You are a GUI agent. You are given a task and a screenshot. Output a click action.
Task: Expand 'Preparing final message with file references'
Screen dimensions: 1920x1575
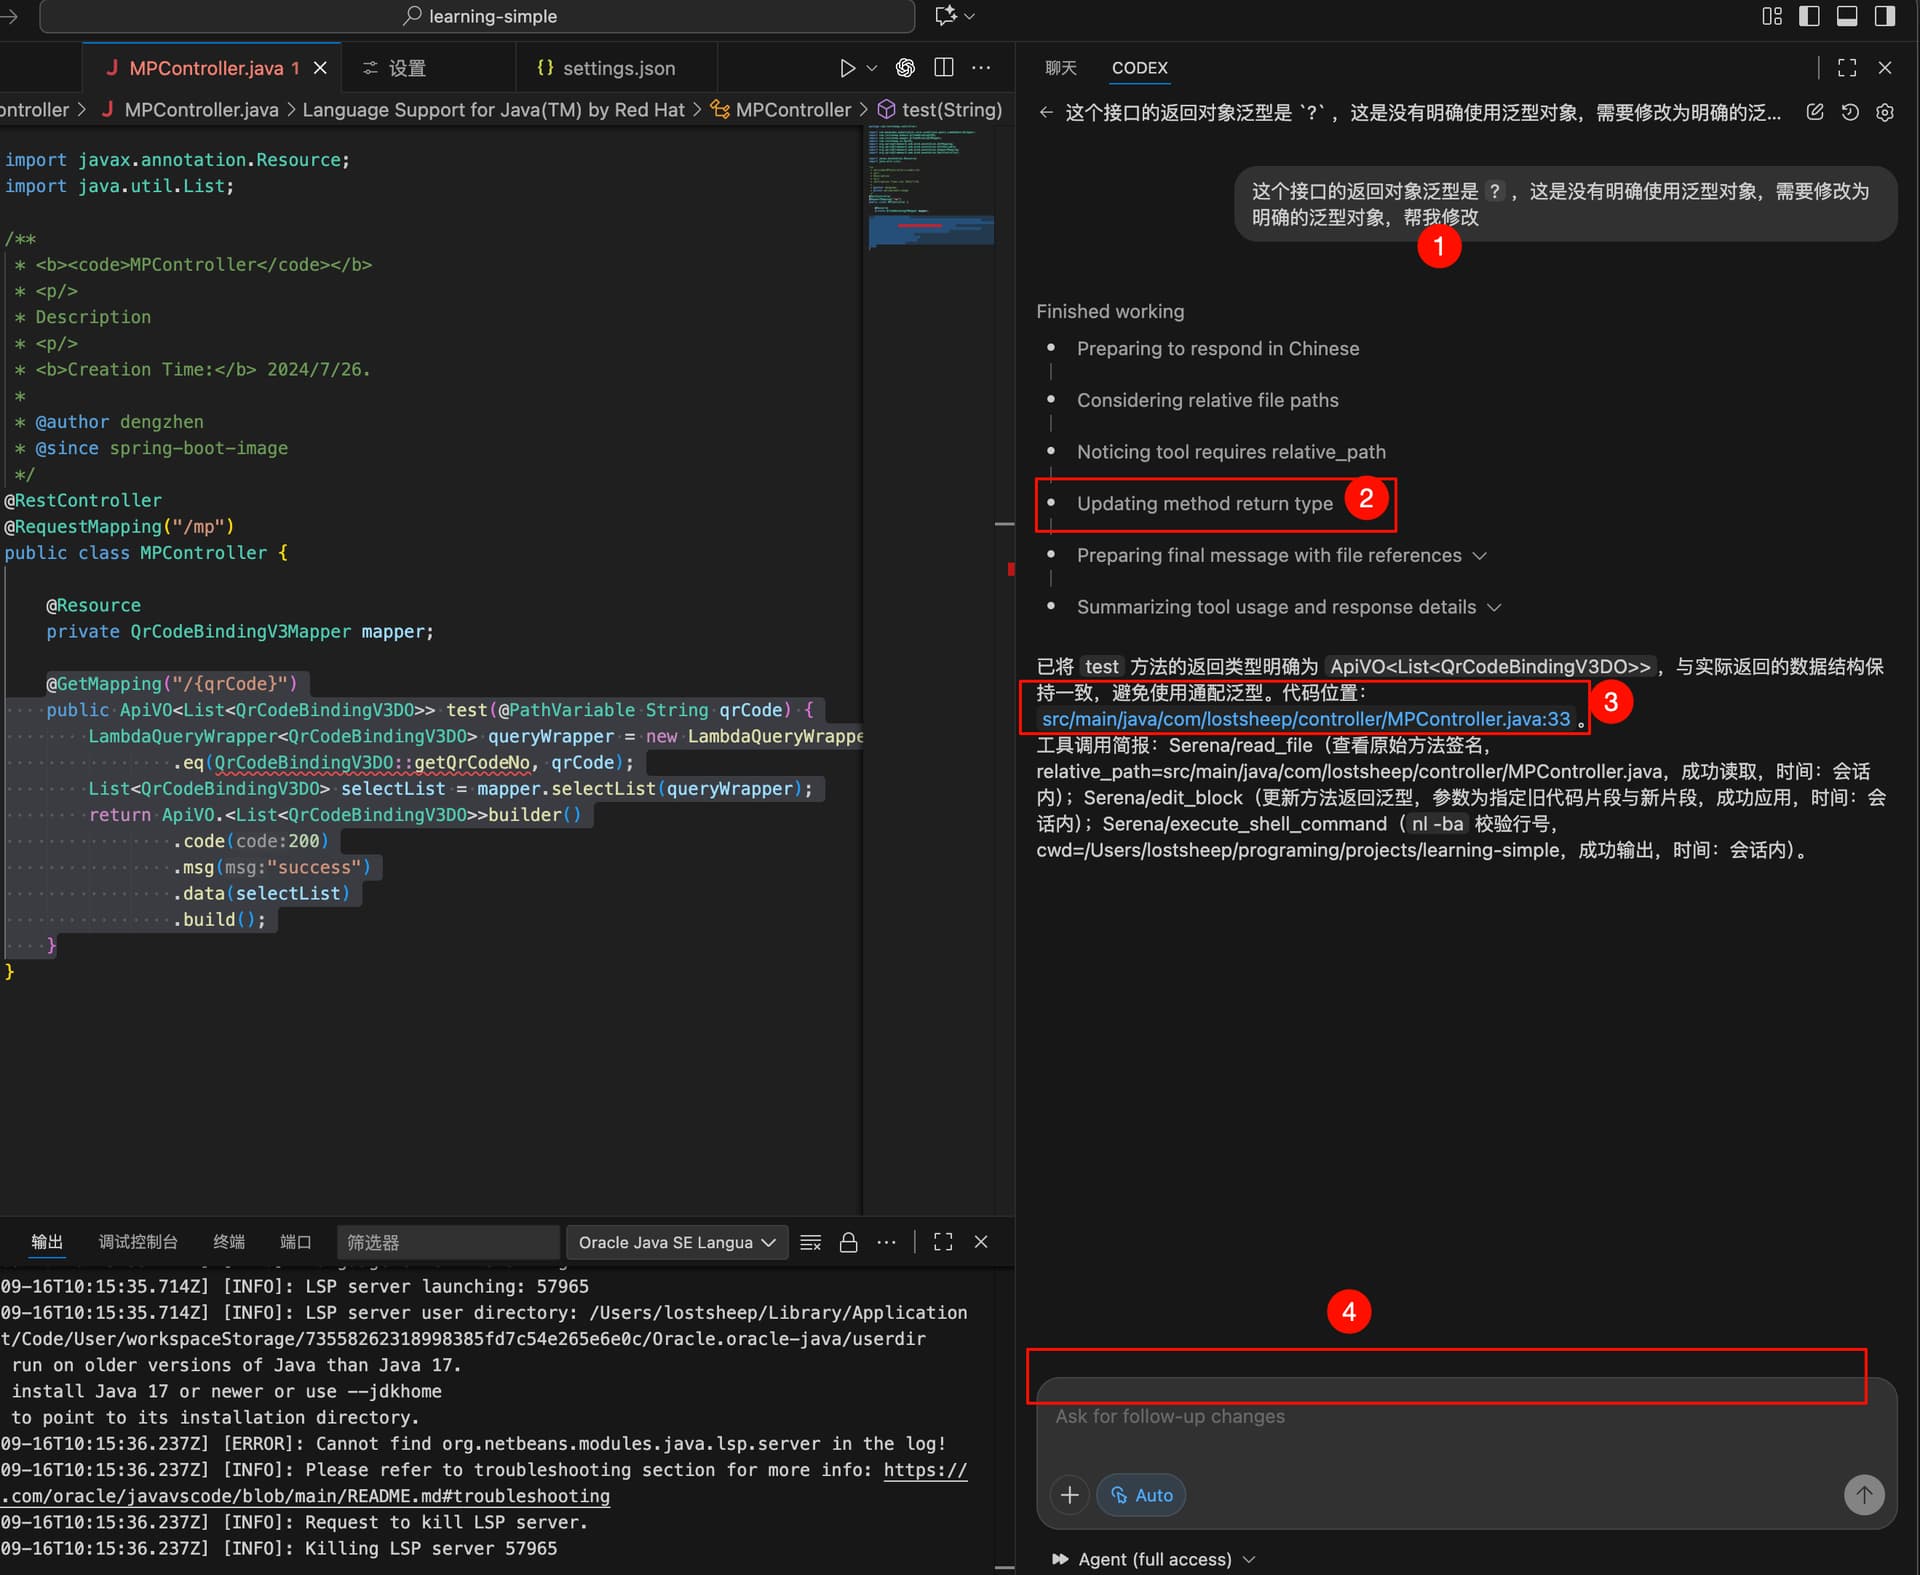(1281, 555)
